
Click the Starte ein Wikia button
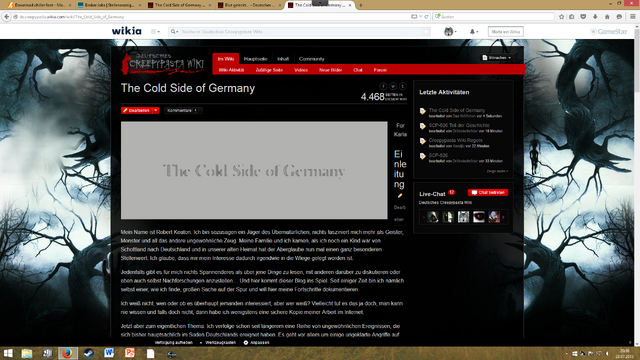[505, 31]
